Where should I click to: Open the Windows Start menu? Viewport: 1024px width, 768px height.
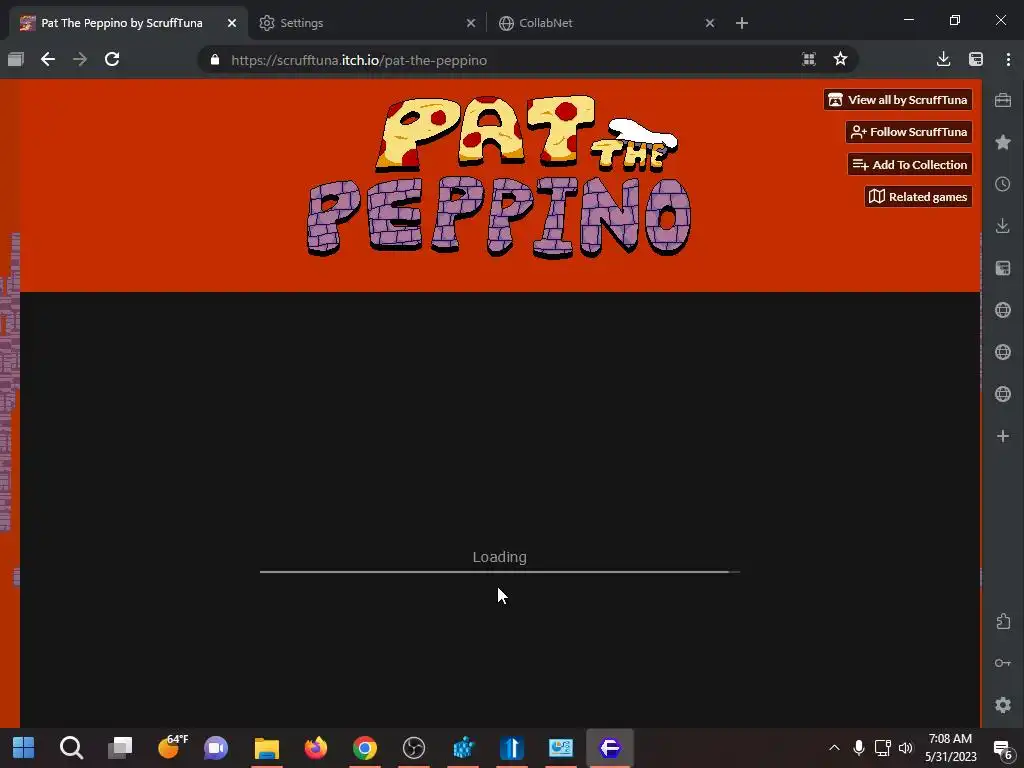pyautogui.click(x=24, y=748)
